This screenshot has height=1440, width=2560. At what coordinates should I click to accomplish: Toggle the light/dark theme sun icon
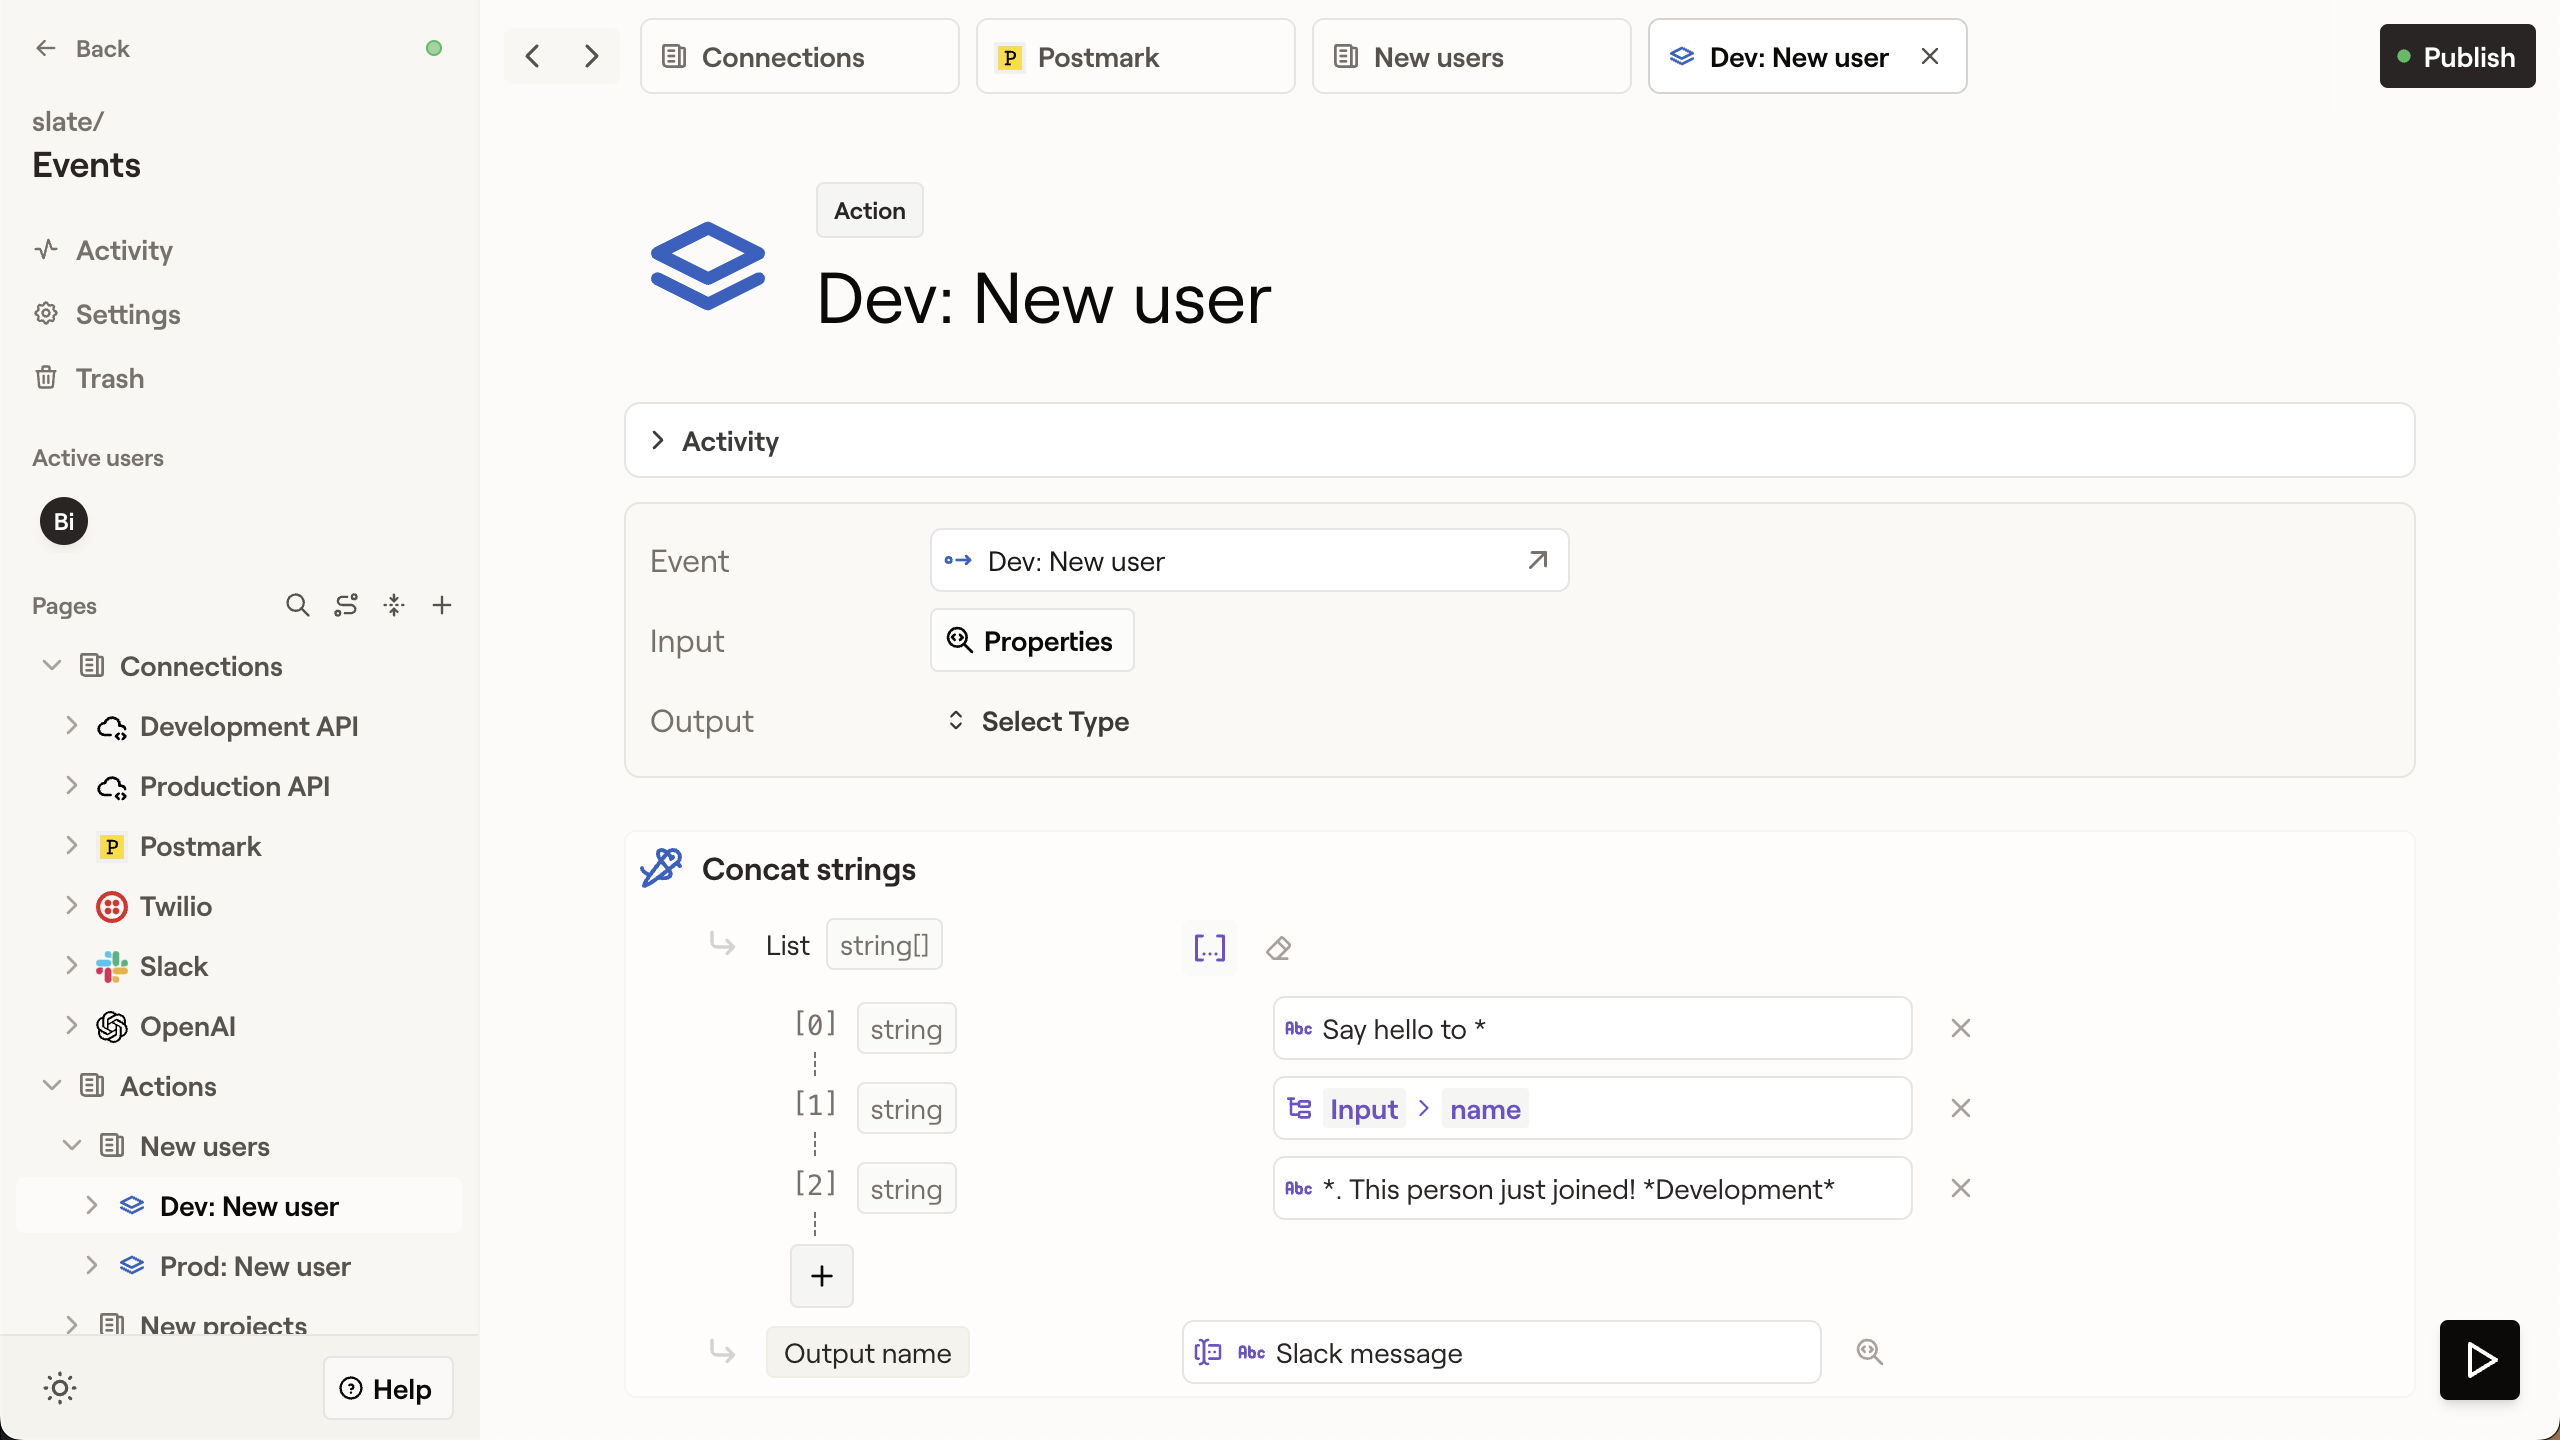click(x=60, y=1388)
